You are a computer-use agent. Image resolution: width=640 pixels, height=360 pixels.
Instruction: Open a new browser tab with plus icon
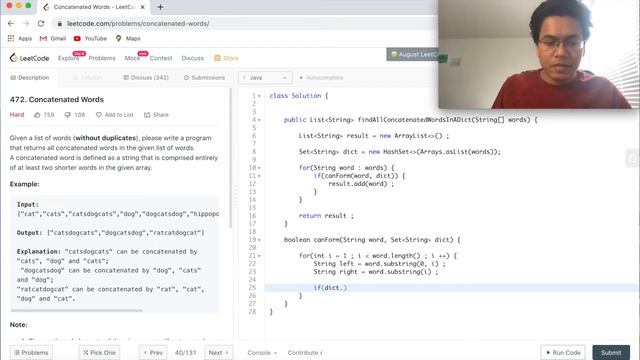pos(160,7)
